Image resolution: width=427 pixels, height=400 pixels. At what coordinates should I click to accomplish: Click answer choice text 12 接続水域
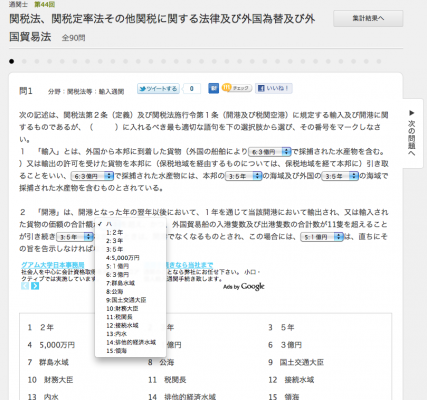(291, 380)
